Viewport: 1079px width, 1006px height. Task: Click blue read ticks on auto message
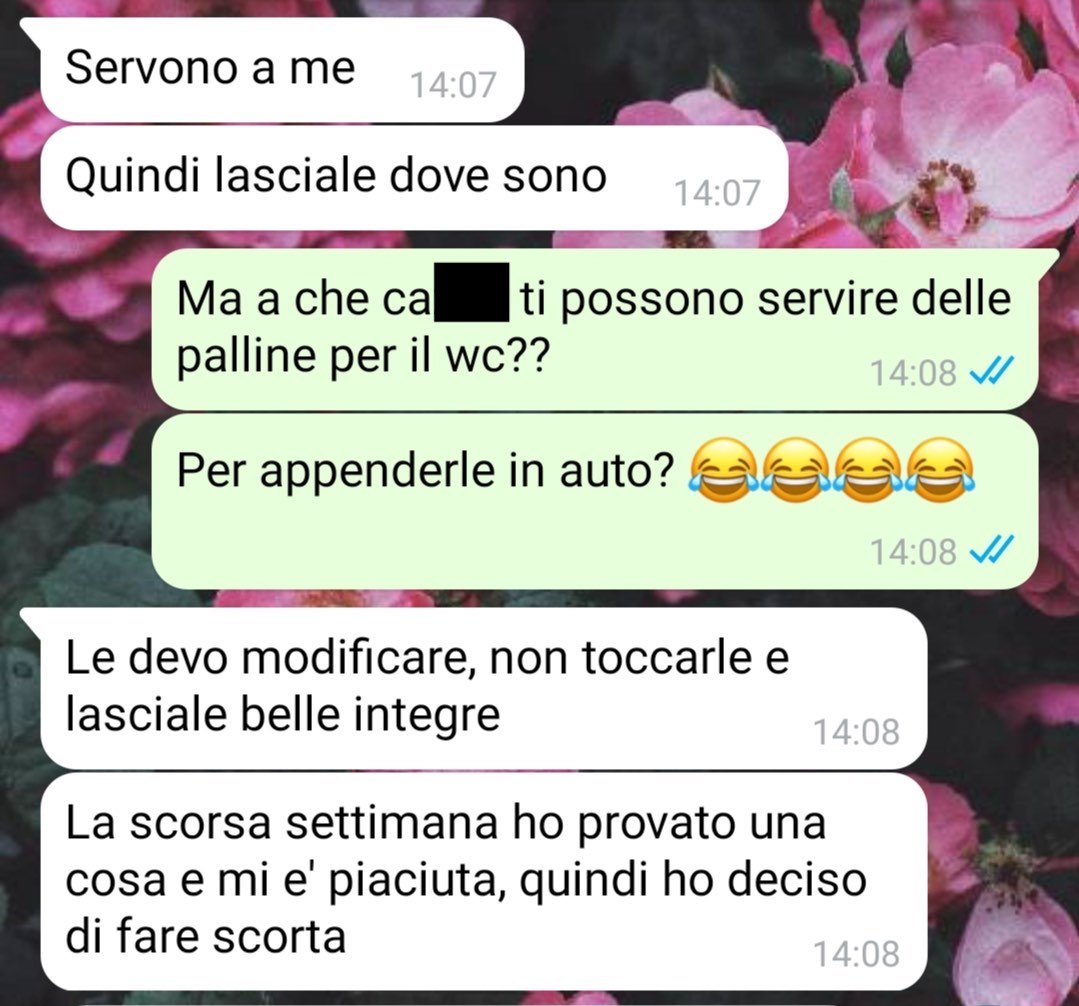pos(991,550)
